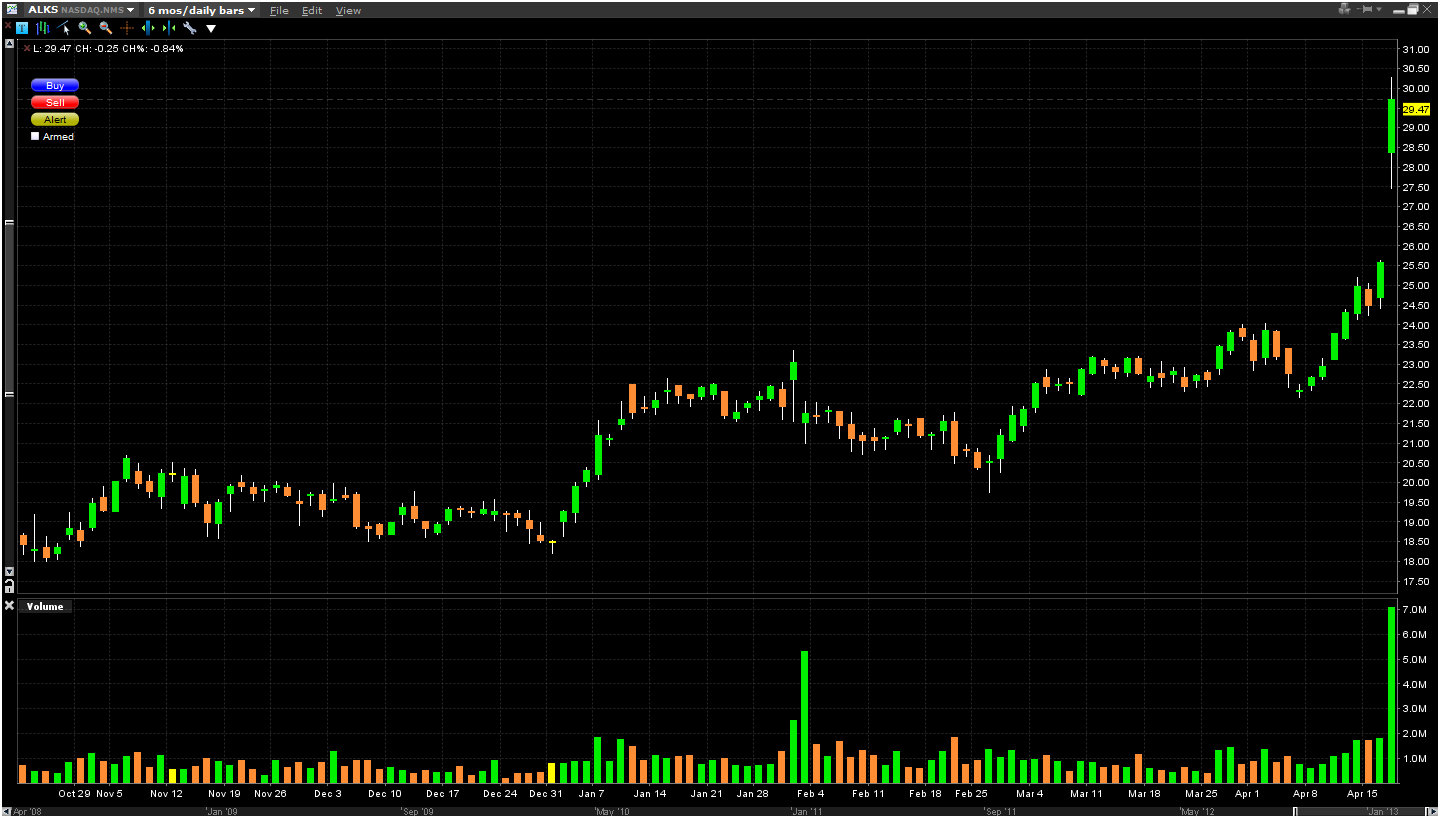Toggle the Armed checkbox
Image resolution: width=1440 pixels, height=818 pixels.
click(x=36, y=136)
